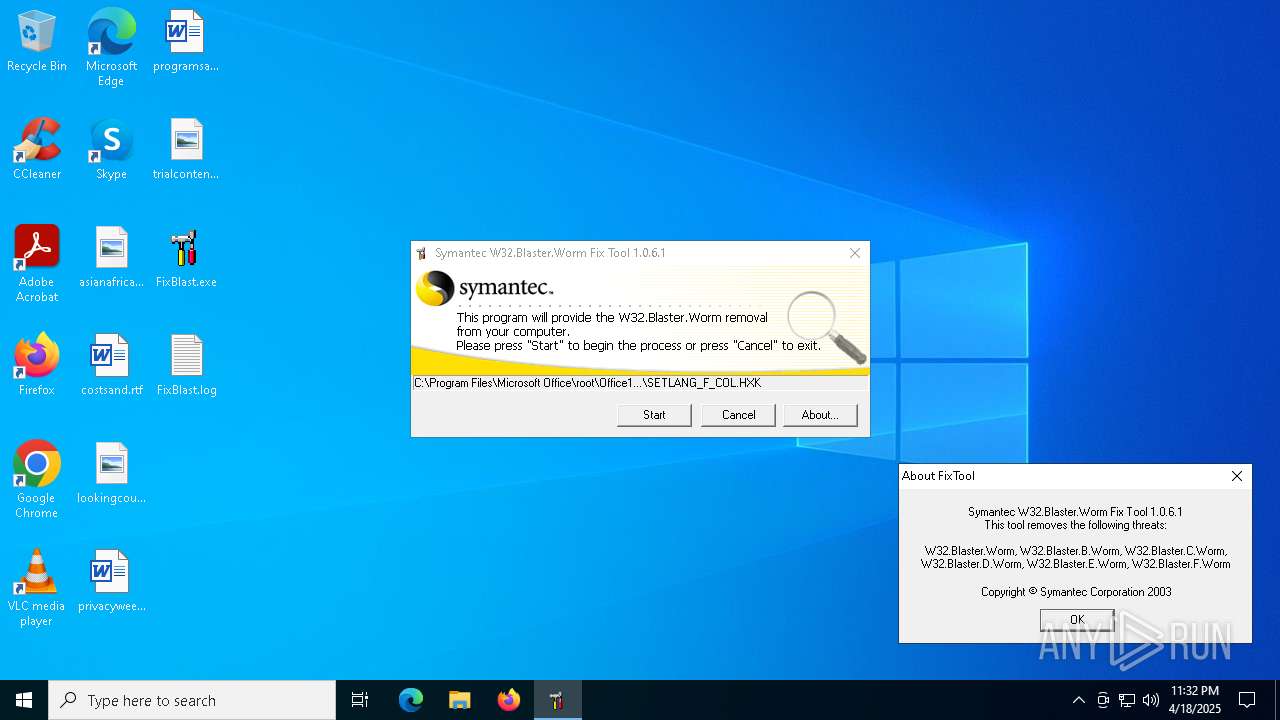The width and height of the screenshot is (1280, 720).
Task: Open the Action Center notifications icon
Action: point(1247,700)
